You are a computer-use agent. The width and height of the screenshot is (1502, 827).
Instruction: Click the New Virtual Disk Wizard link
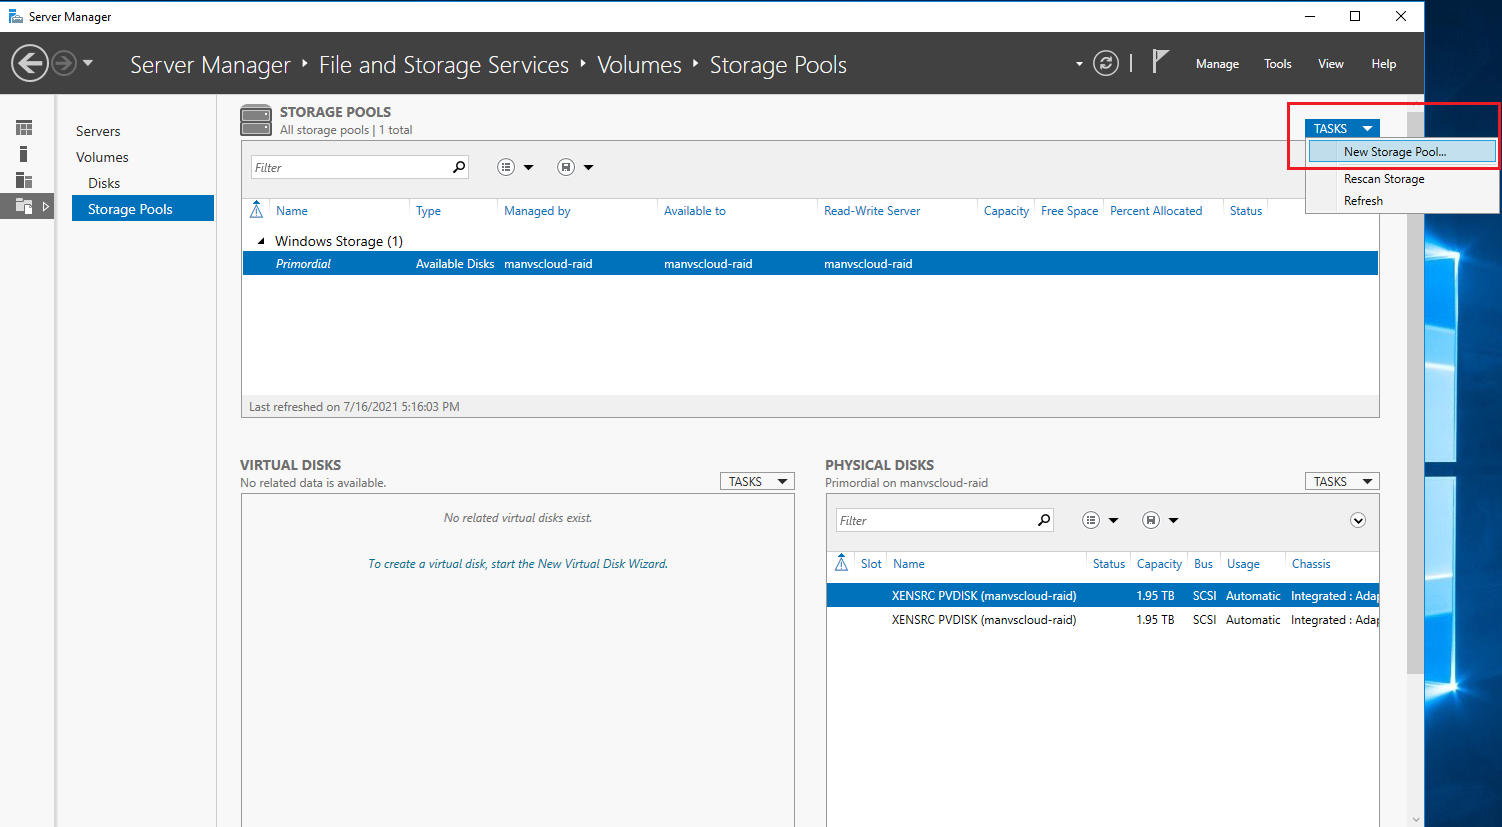517,564
